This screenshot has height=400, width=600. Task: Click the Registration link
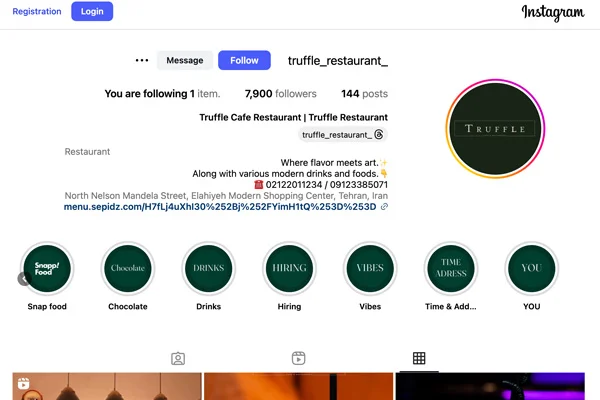[x=37, y=11]
